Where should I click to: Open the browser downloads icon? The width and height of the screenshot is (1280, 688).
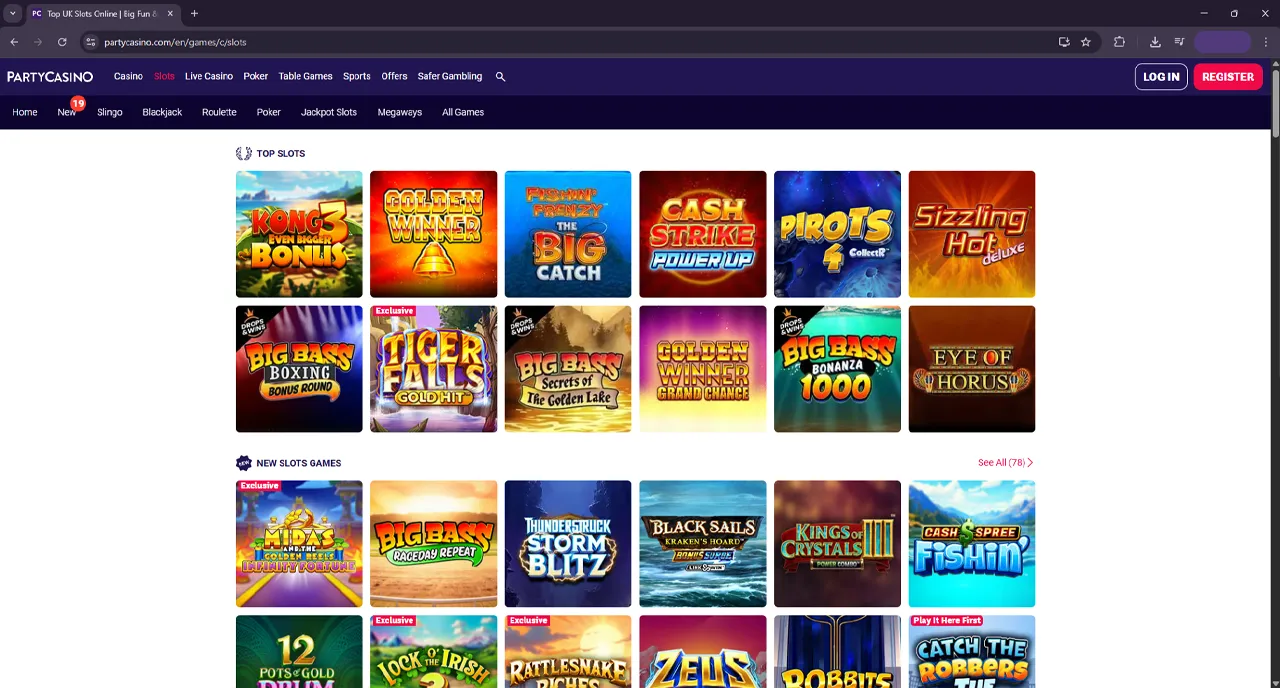(1155, 42)
